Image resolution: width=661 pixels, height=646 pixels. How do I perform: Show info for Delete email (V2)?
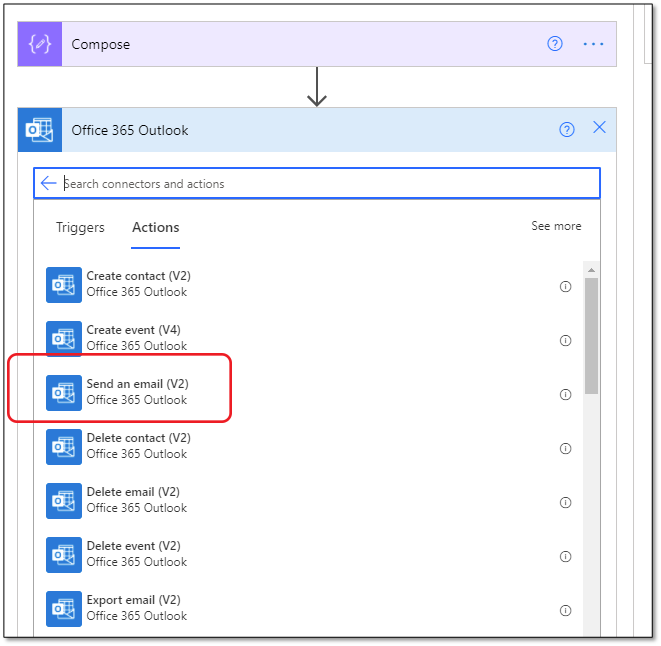tap(565, 503)
